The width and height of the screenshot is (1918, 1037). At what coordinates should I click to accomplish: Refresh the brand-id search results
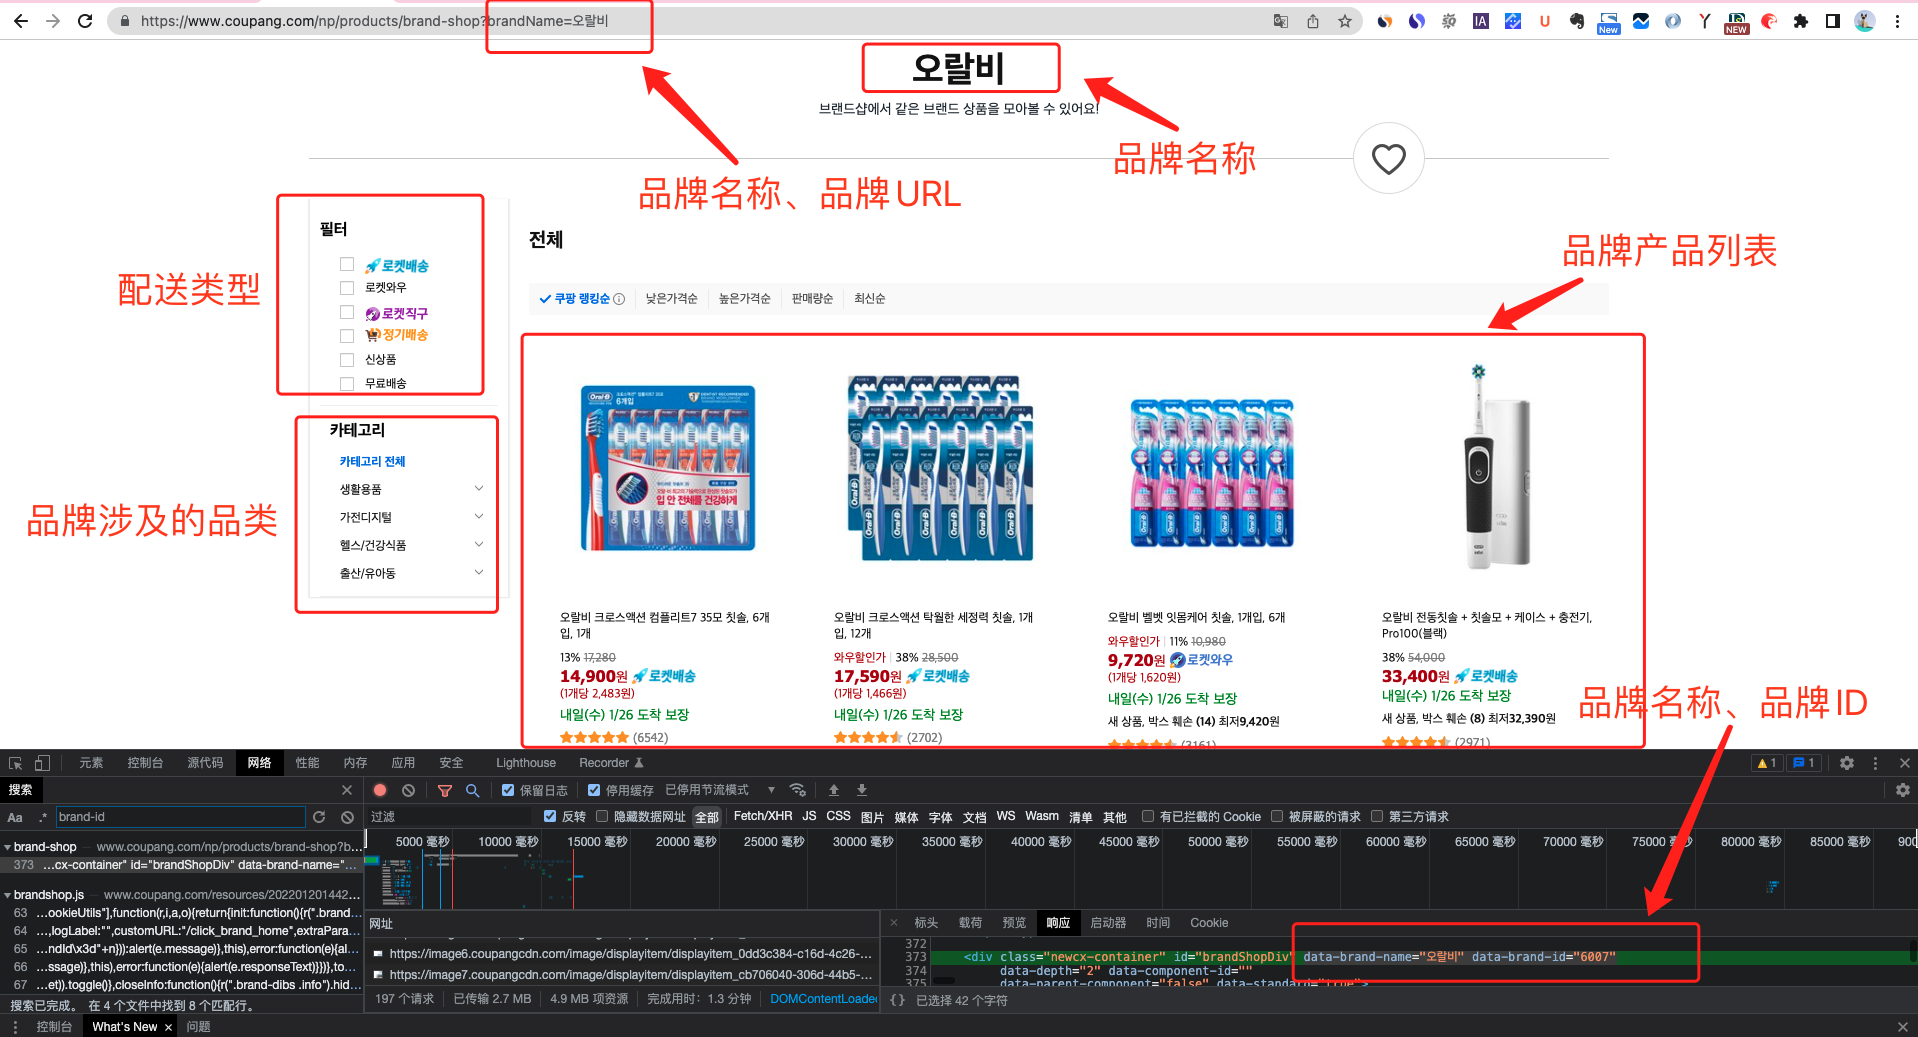[x=319, y=817]
